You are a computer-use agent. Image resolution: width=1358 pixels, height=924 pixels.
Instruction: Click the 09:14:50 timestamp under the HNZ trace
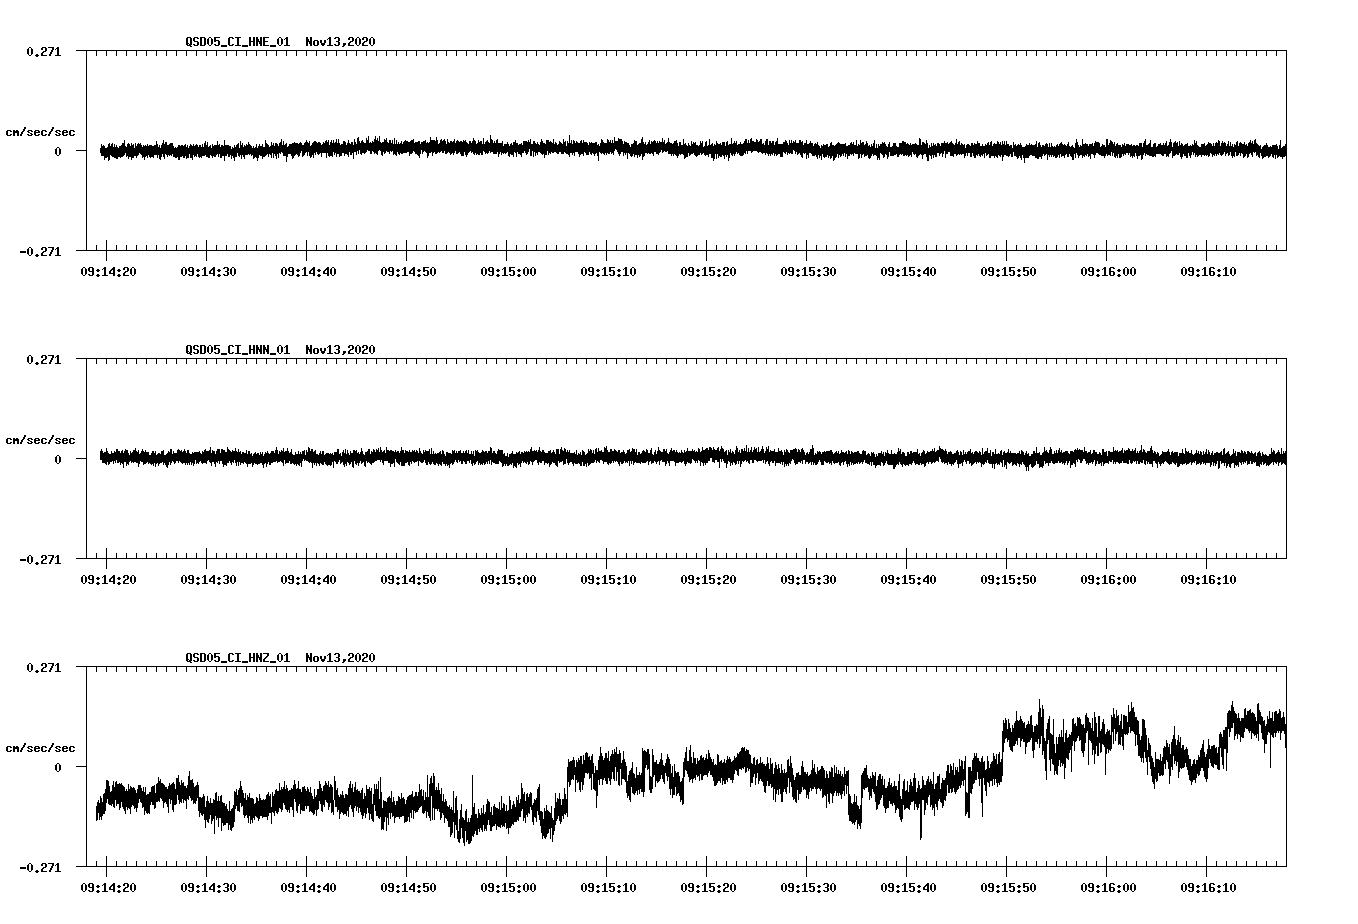409,889
